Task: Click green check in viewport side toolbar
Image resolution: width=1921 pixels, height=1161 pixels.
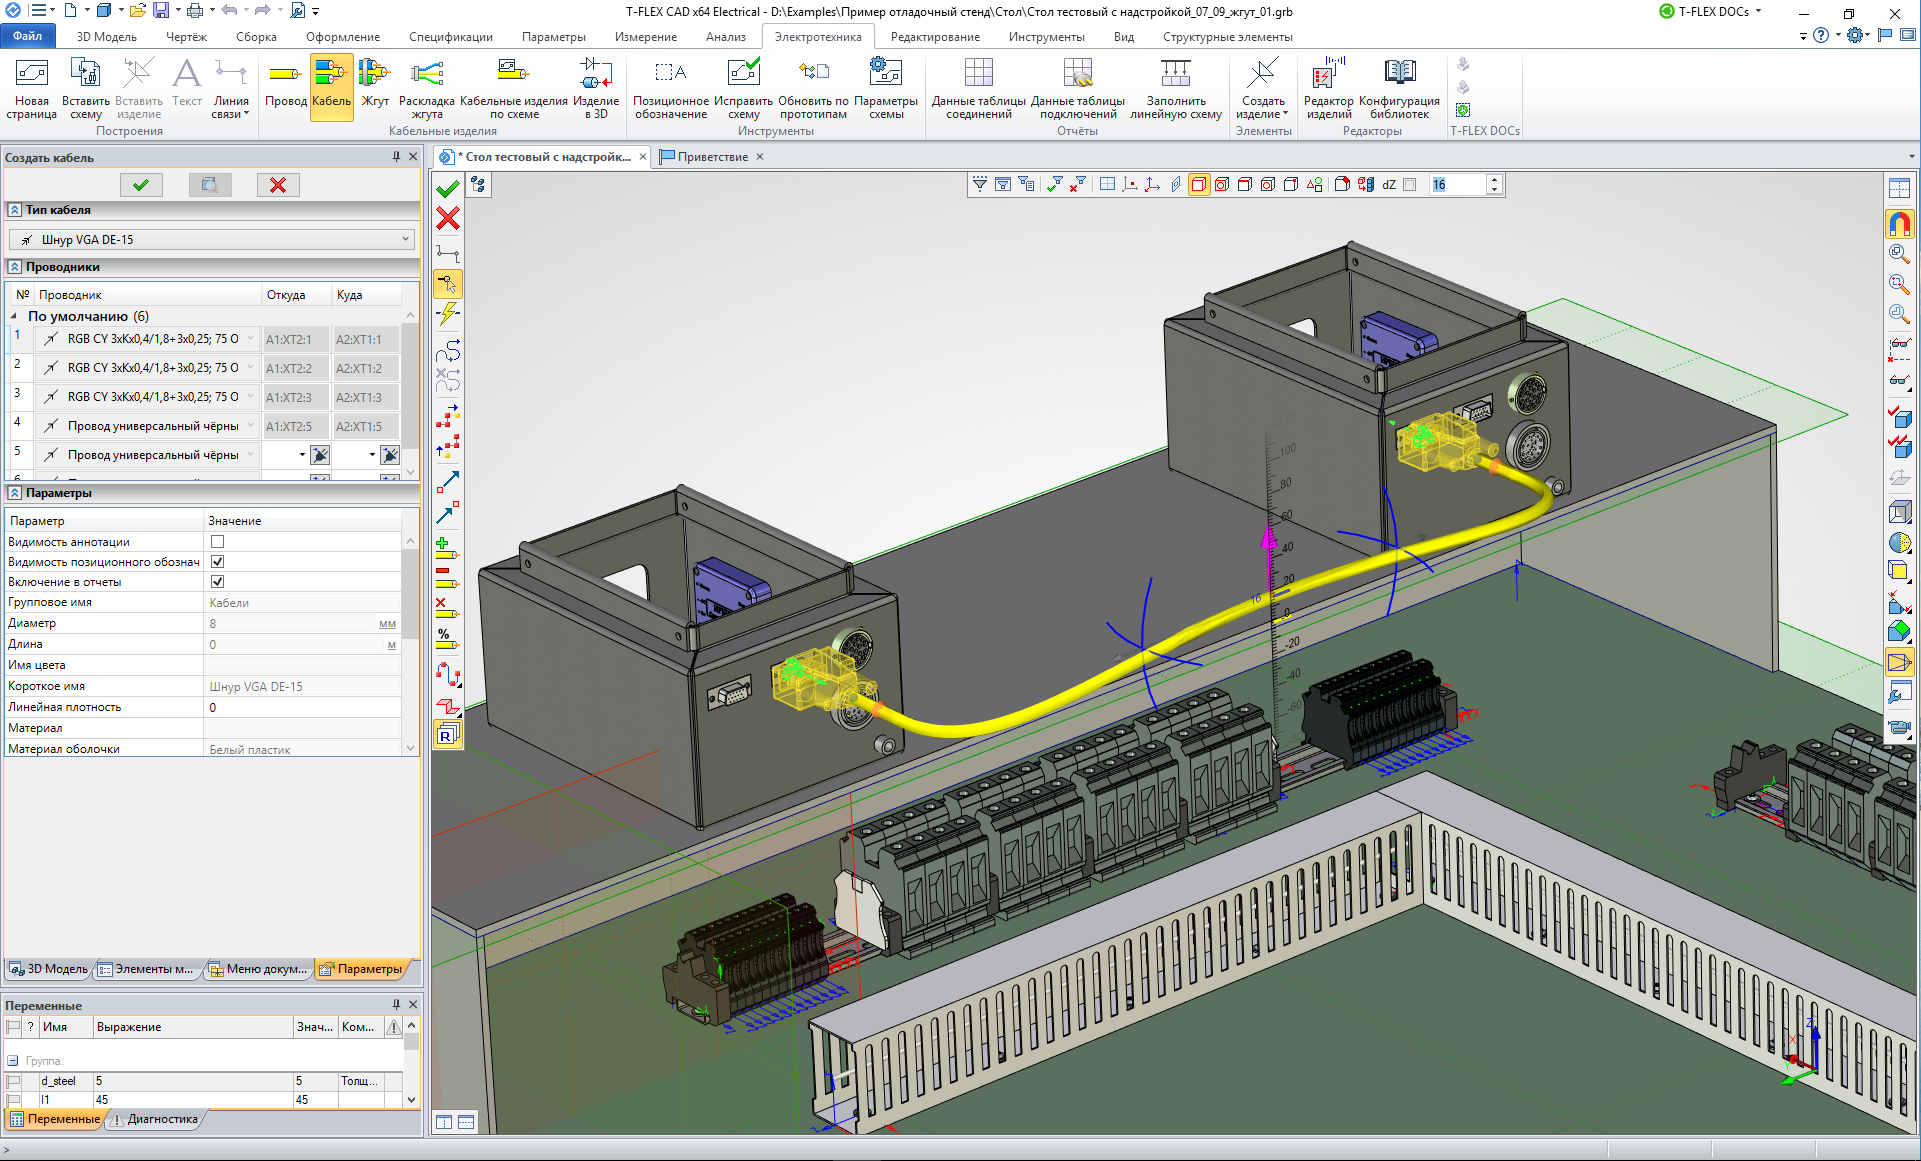Action: point(448,188)
